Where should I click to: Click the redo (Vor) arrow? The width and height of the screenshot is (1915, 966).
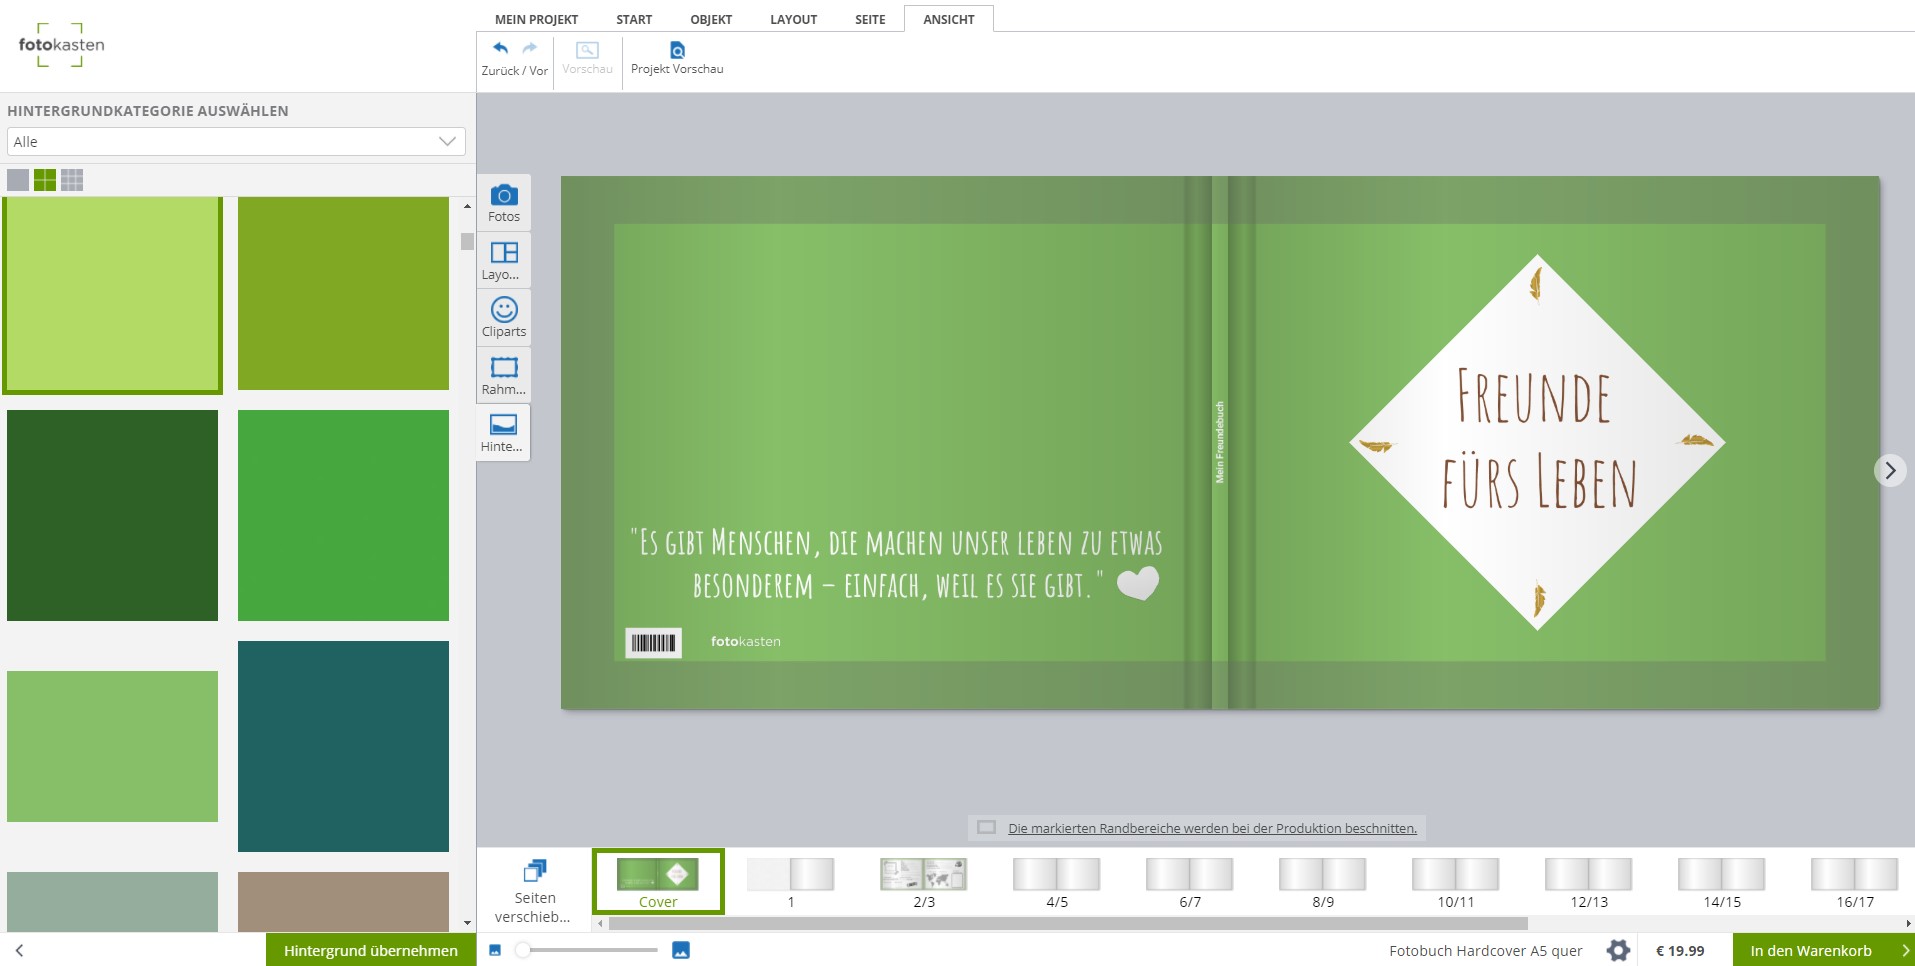coord(530,48)
